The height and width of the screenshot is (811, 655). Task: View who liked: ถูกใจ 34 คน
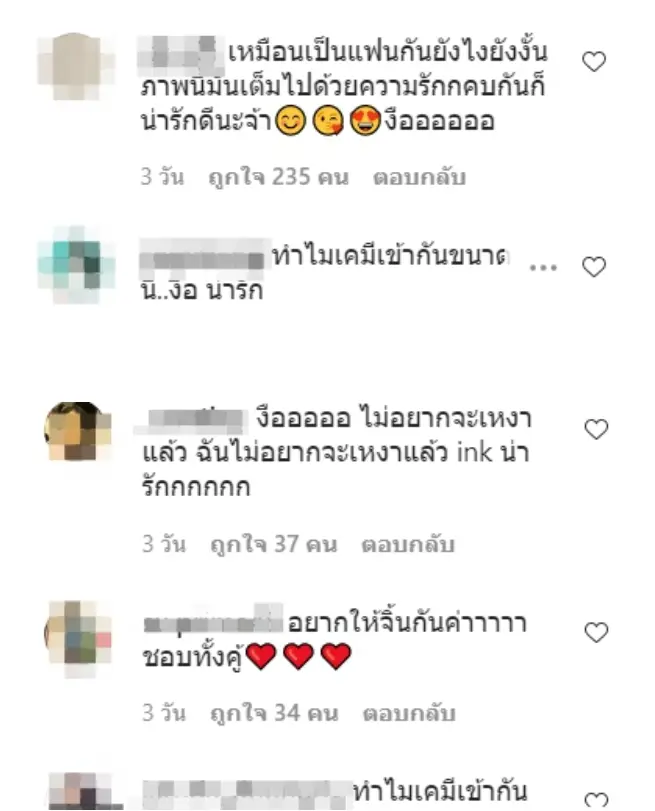pos(274,713)
